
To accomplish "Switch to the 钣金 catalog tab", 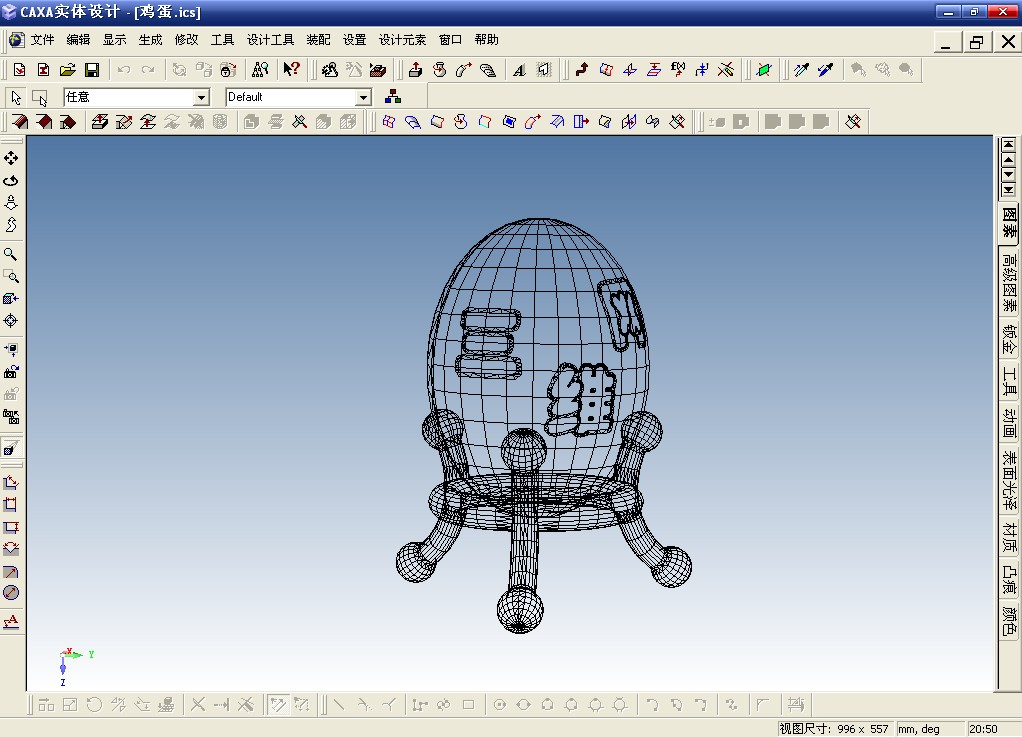I will (x=1009, y=340).
